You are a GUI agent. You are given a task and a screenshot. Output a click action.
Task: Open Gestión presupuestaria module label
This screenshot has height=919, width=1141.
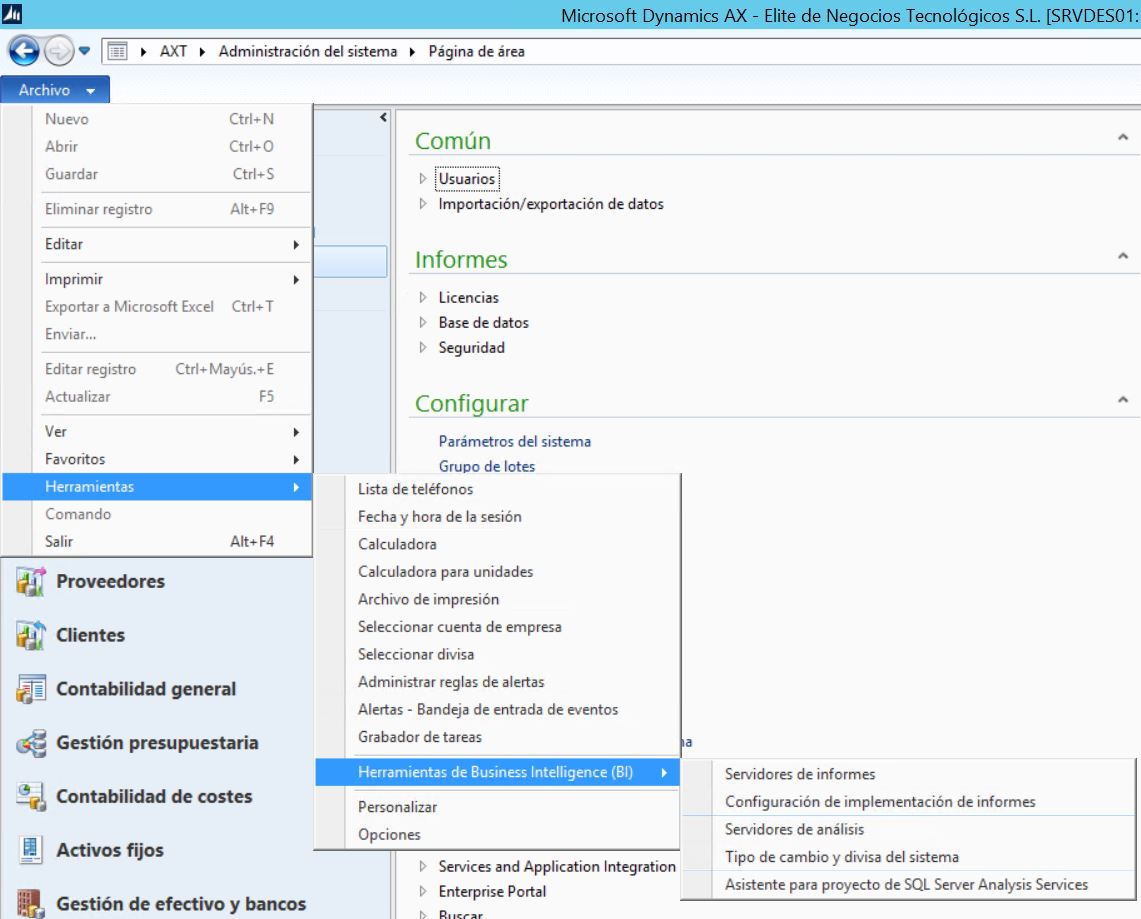pyautogui.click(x=157, y=743)
